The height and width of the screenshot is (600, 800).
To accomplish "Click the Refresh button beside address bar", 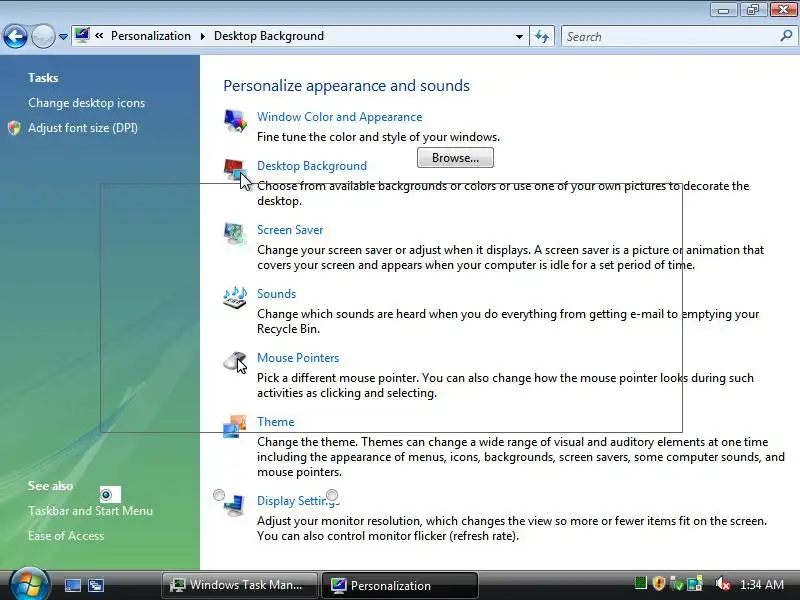I will coord(542,37).
